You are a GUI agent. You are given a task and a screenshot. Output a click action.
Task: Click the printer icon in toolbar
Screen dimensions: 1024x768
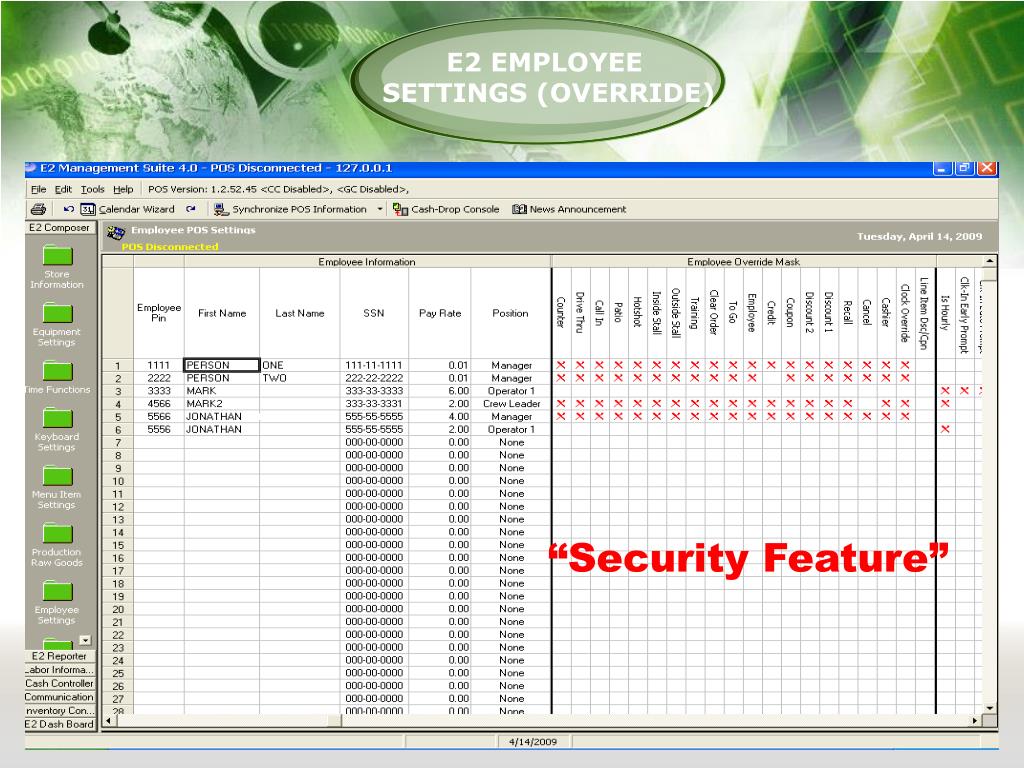[39, 210]
